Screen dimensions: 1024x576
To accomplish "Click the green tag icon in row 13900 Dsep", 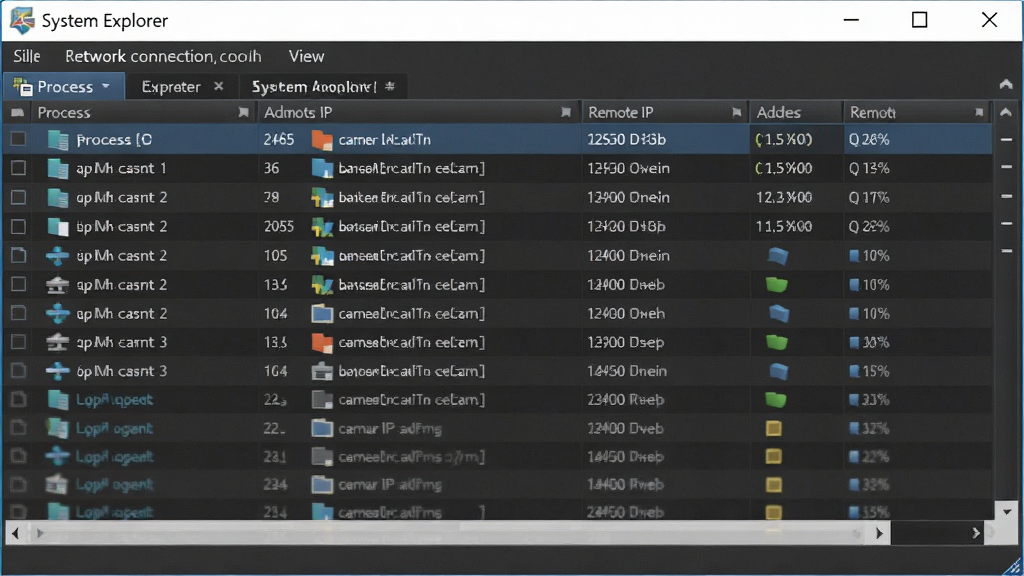I will pos(776,342).
